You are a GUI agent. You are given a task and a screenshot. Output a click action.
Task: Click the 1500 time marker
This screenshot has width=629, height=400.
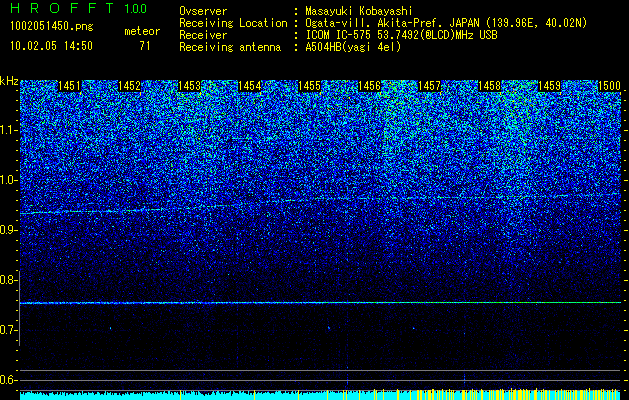pos(609,86)
